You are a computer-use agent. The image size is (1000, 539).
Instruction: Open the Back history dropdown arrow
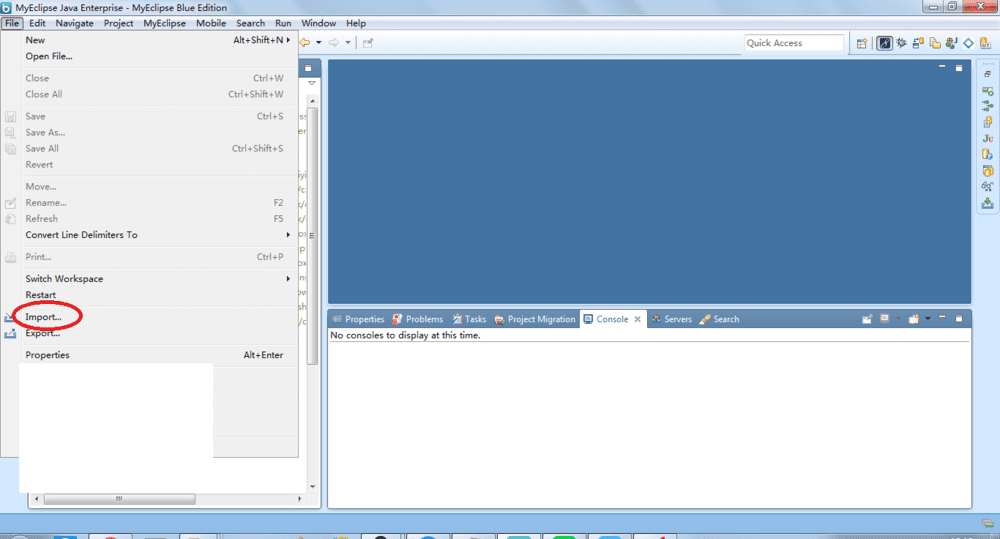[x=318, y=43]
